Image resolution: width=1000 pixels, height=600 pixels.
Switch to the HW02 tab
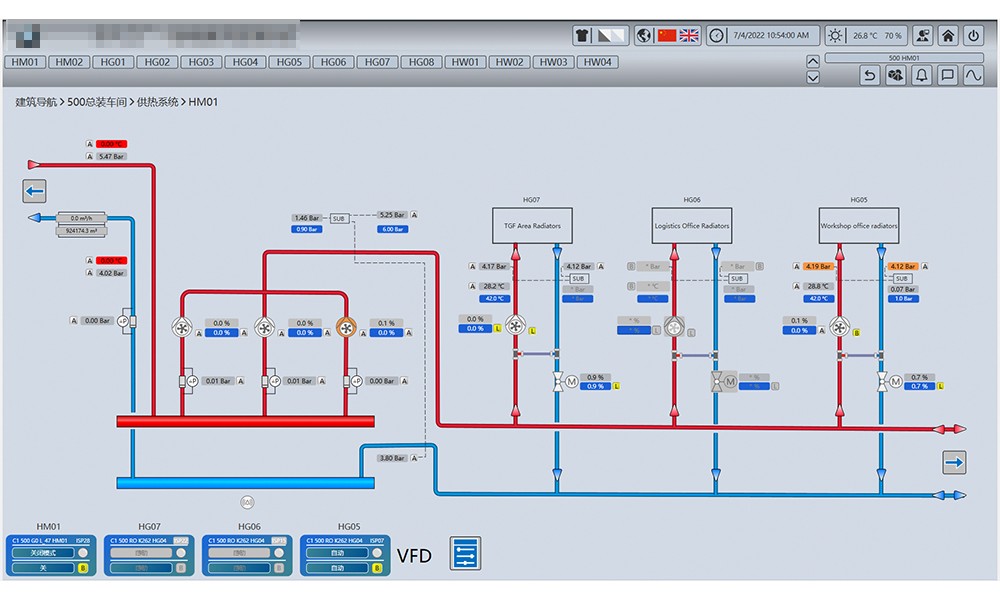point(509,62)
